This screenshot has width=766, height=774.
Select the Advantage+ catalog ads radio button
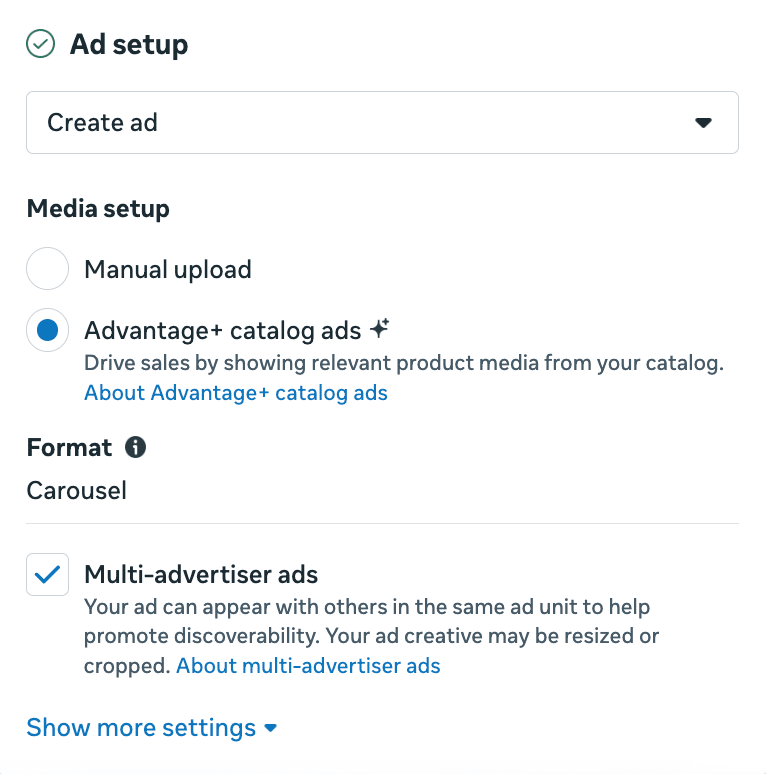coord(47,330)
